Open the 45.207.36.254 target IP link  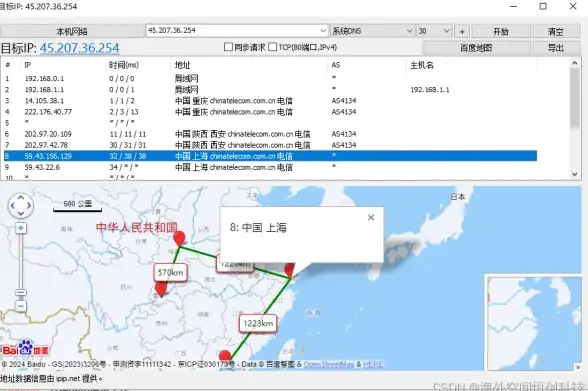coord(80,48)
